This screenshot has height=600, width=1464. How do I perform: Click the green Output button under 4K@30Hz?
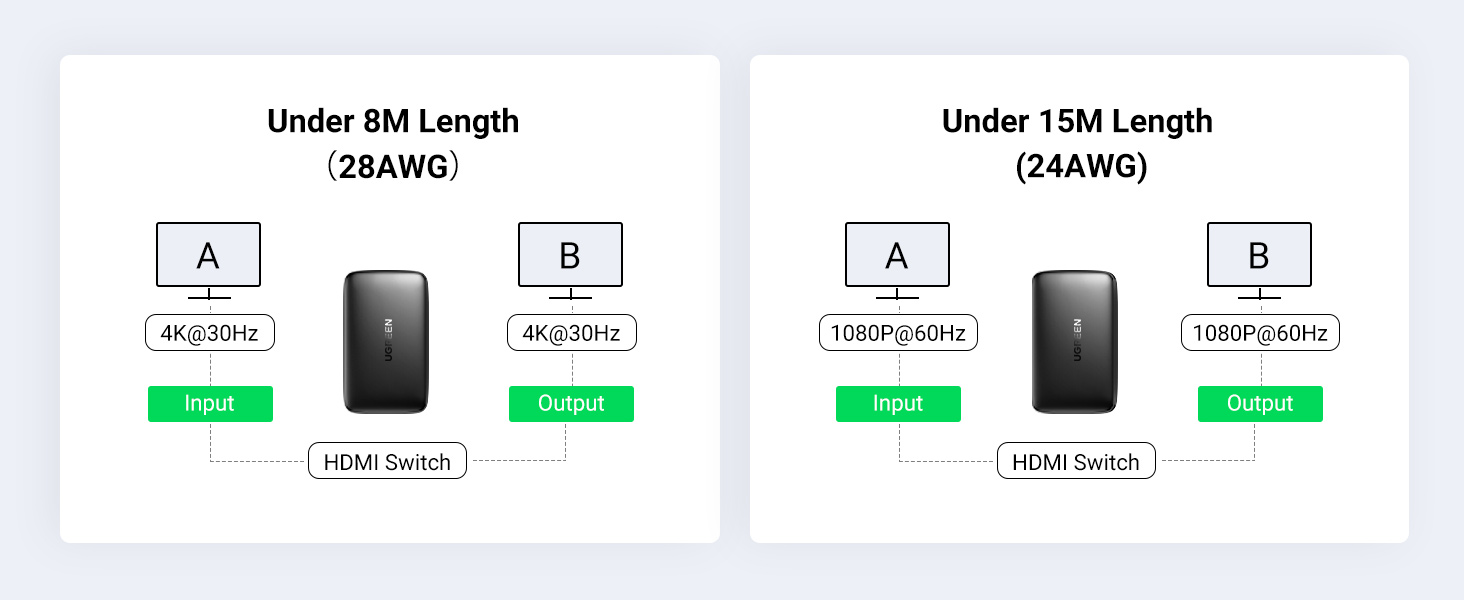(x=571, y=404)
